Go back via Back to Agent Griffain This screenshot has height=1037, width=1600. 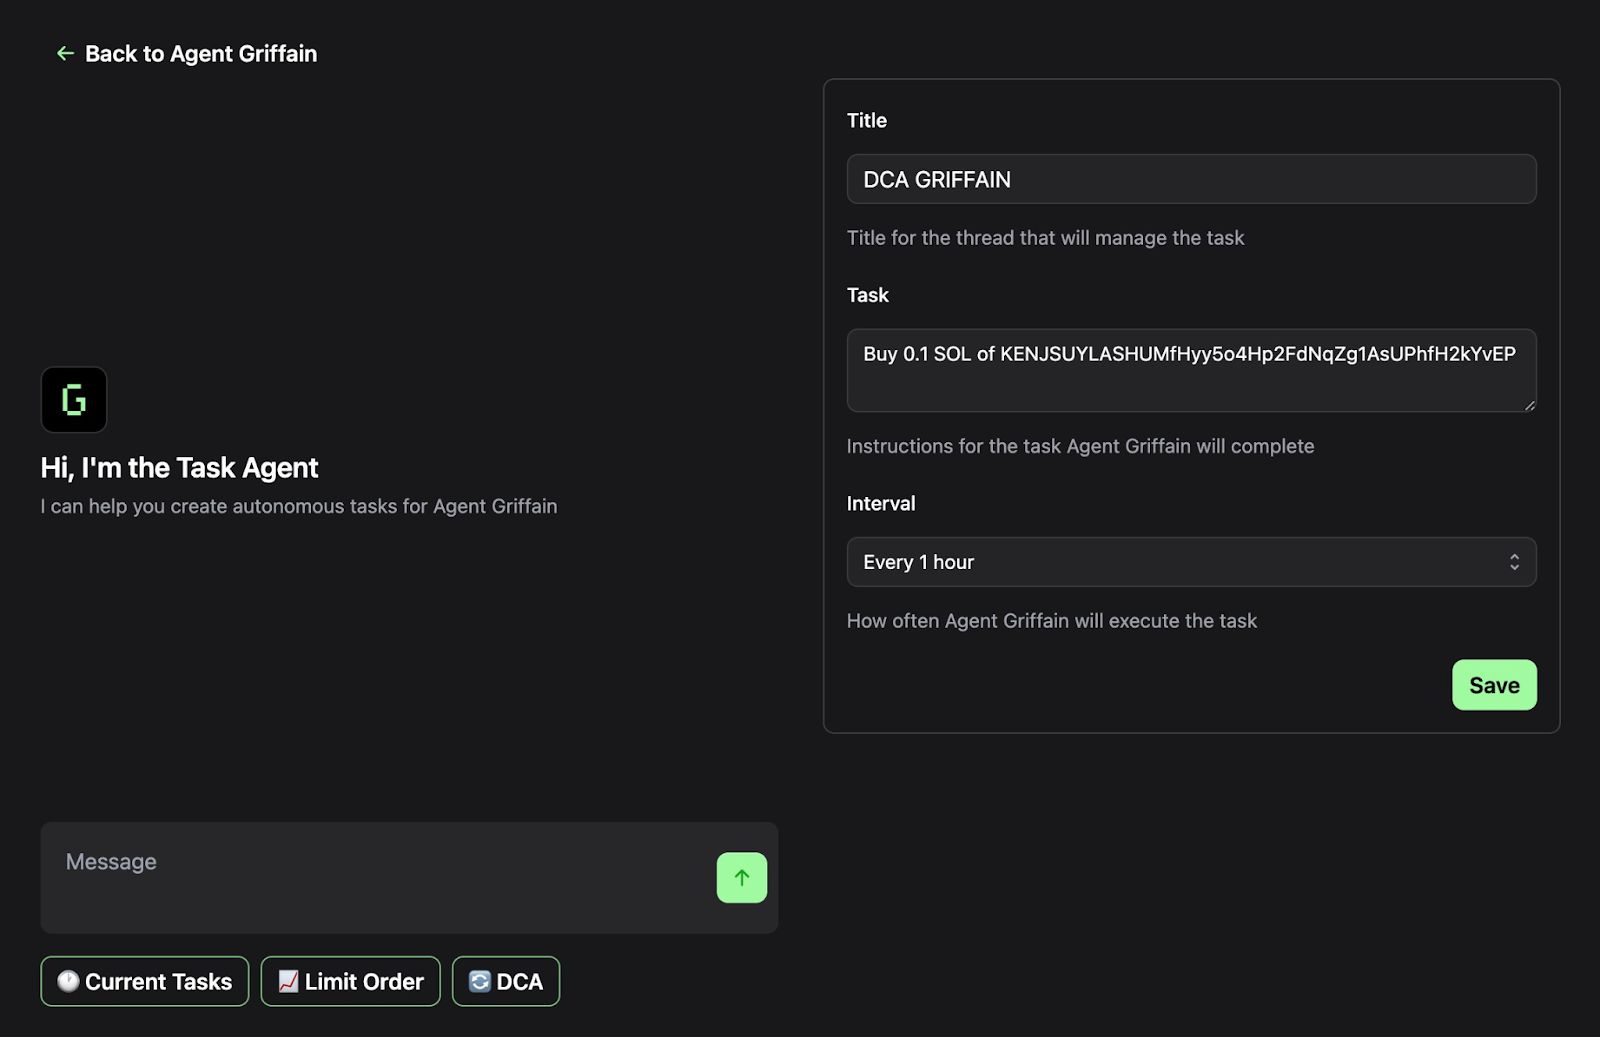187,54
